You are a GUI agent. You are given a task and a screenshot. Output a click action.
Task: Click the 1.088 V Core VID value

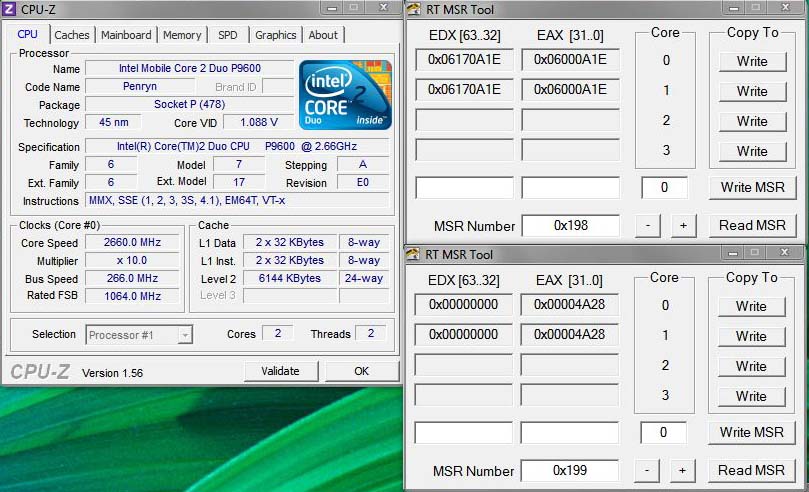click(x=258, y=122)
